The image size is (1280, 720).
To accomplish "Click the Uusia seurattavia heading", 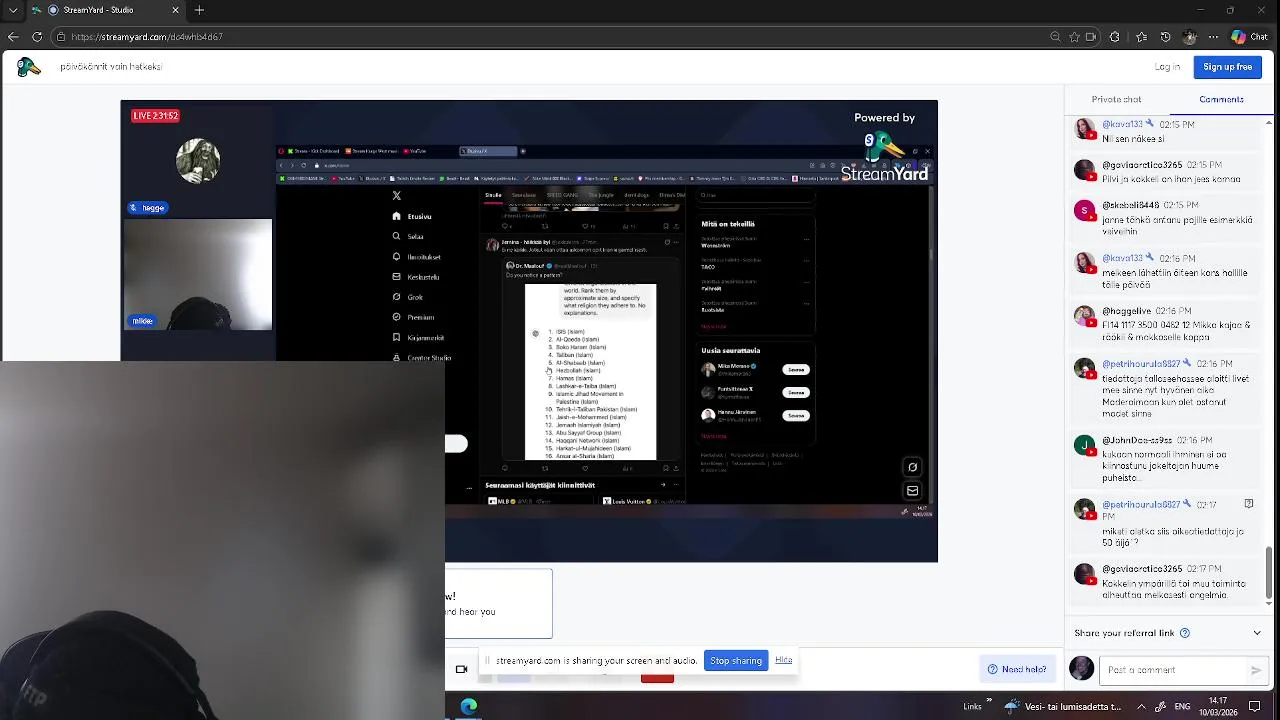I will (731, 350).
